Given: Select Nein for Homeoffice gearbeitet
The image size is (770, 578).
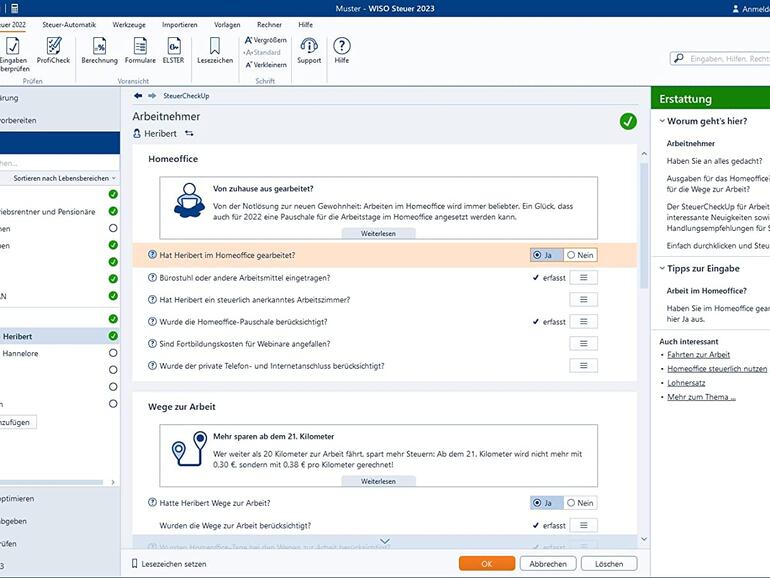Looking at the screenshot, I should pos(580,255).
